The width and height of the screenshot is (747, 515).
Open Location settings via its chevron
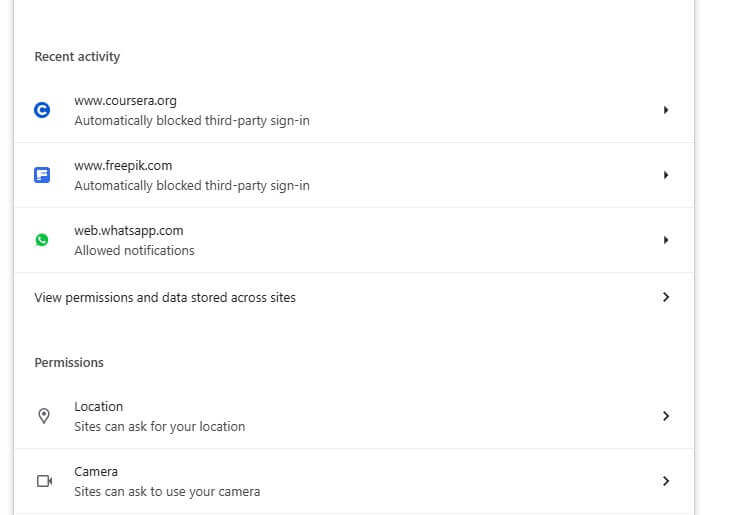(x=666, y=416)
